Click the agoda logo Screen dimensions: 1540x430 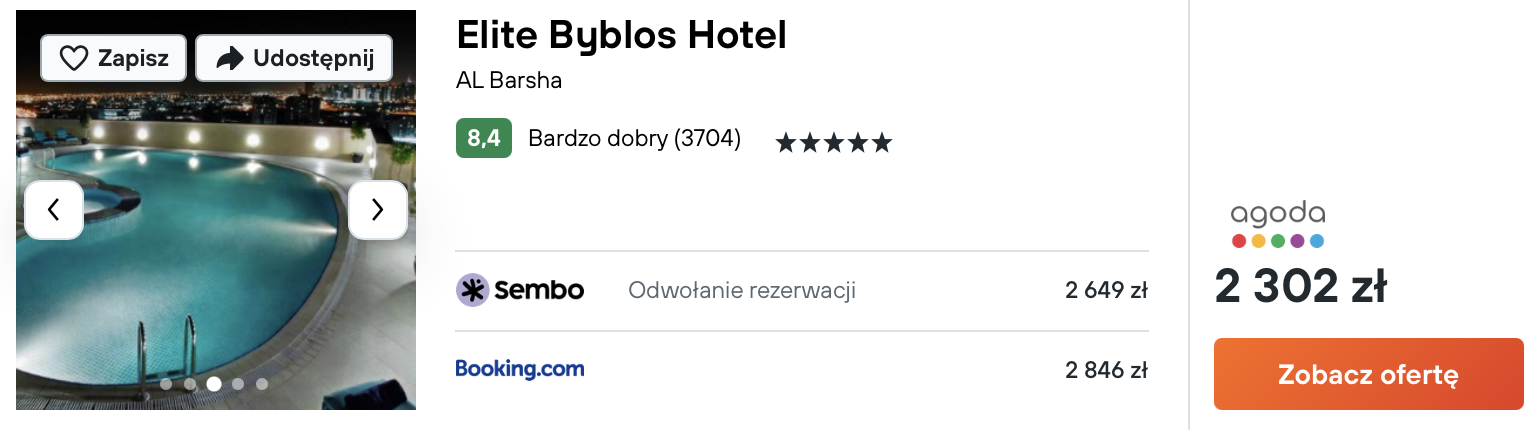coord(1278,225)
